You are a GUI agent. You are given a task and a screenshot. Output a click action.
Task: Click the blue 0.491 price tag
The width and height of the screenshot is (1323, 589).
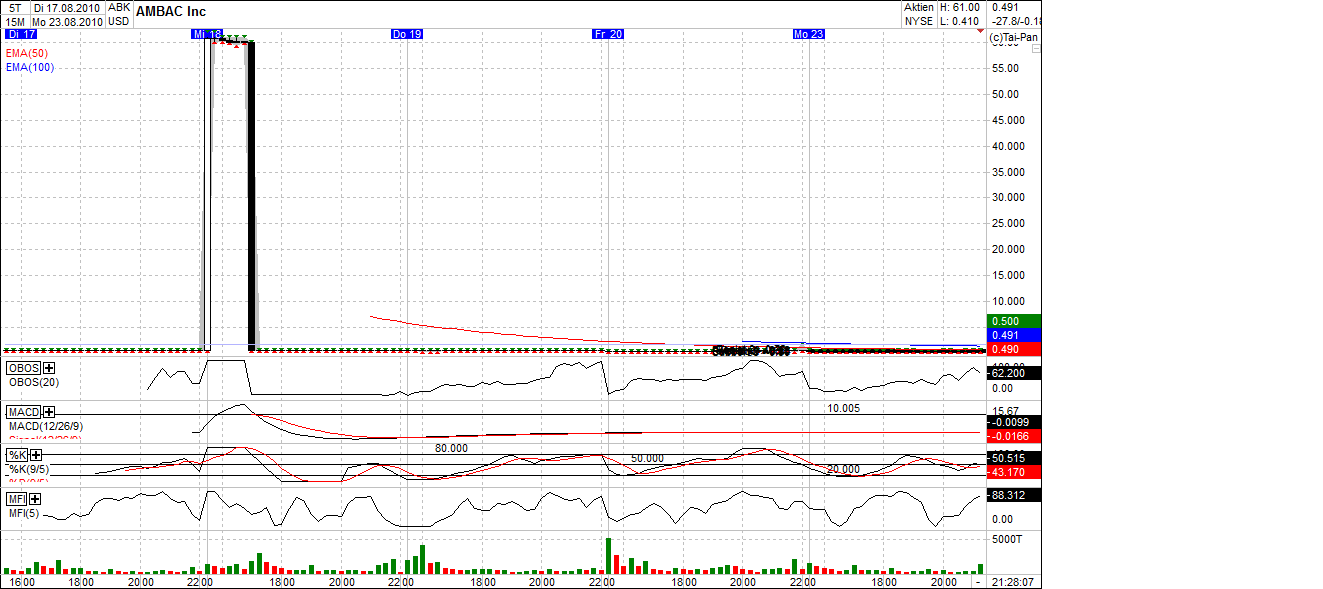click(x=1013, y=334)
